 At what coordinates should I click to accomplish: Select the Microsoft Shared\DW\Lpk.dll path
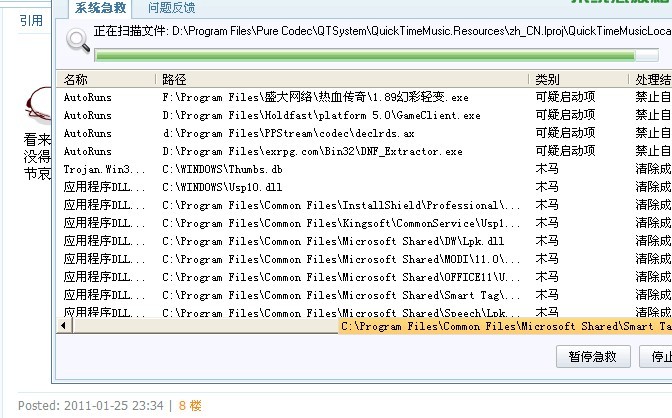333,241
